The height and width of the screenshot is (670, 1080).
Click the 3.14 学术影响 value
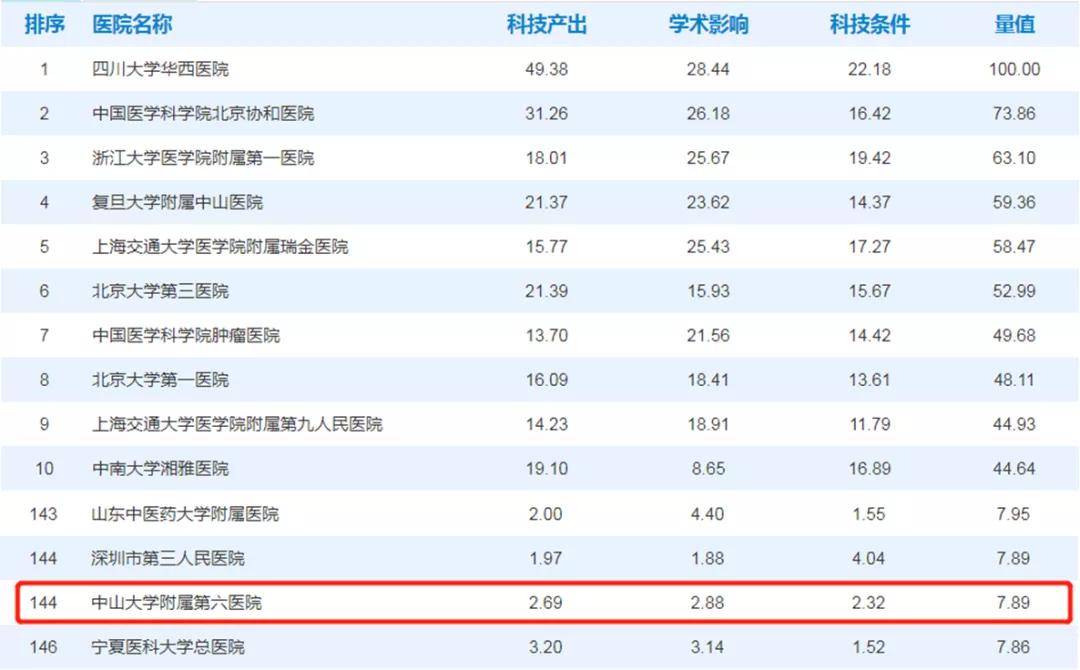click(707, 647)
